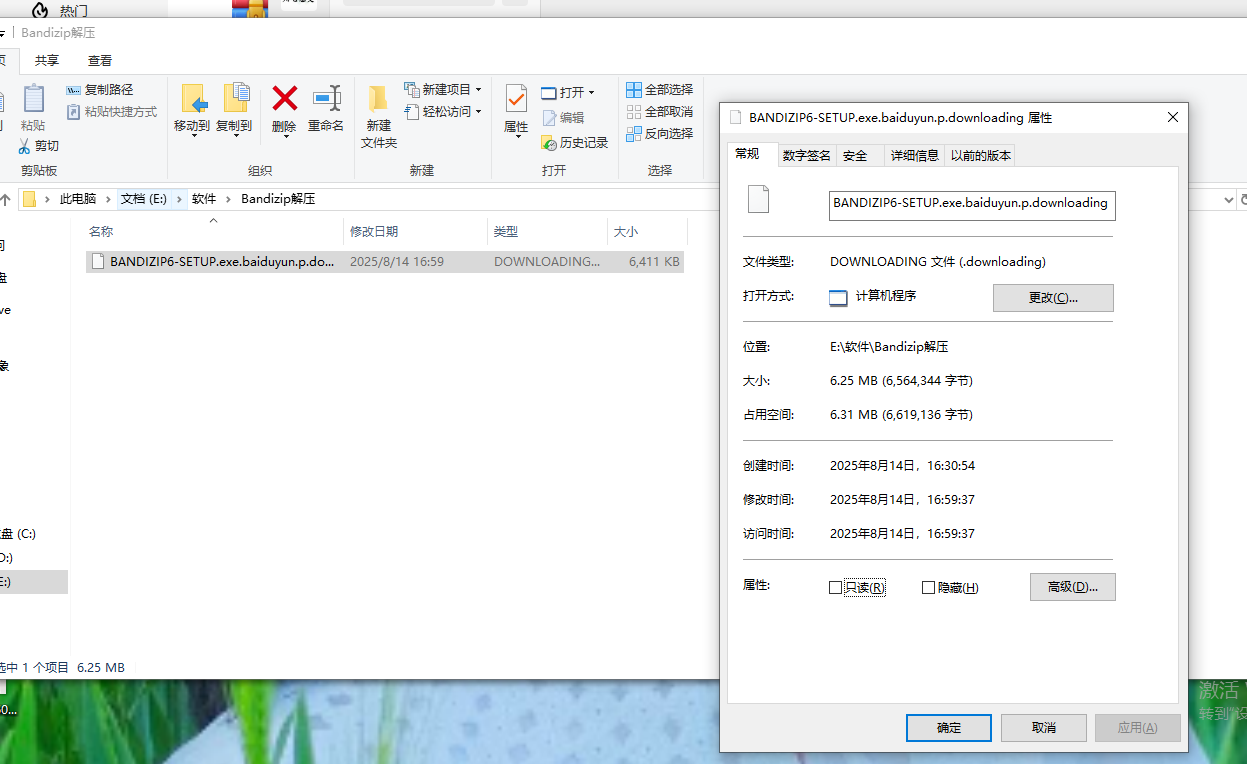The image size is (1247, 764).
Task: Switch to the Digital Signatures tab
Action: coord(806,156)
